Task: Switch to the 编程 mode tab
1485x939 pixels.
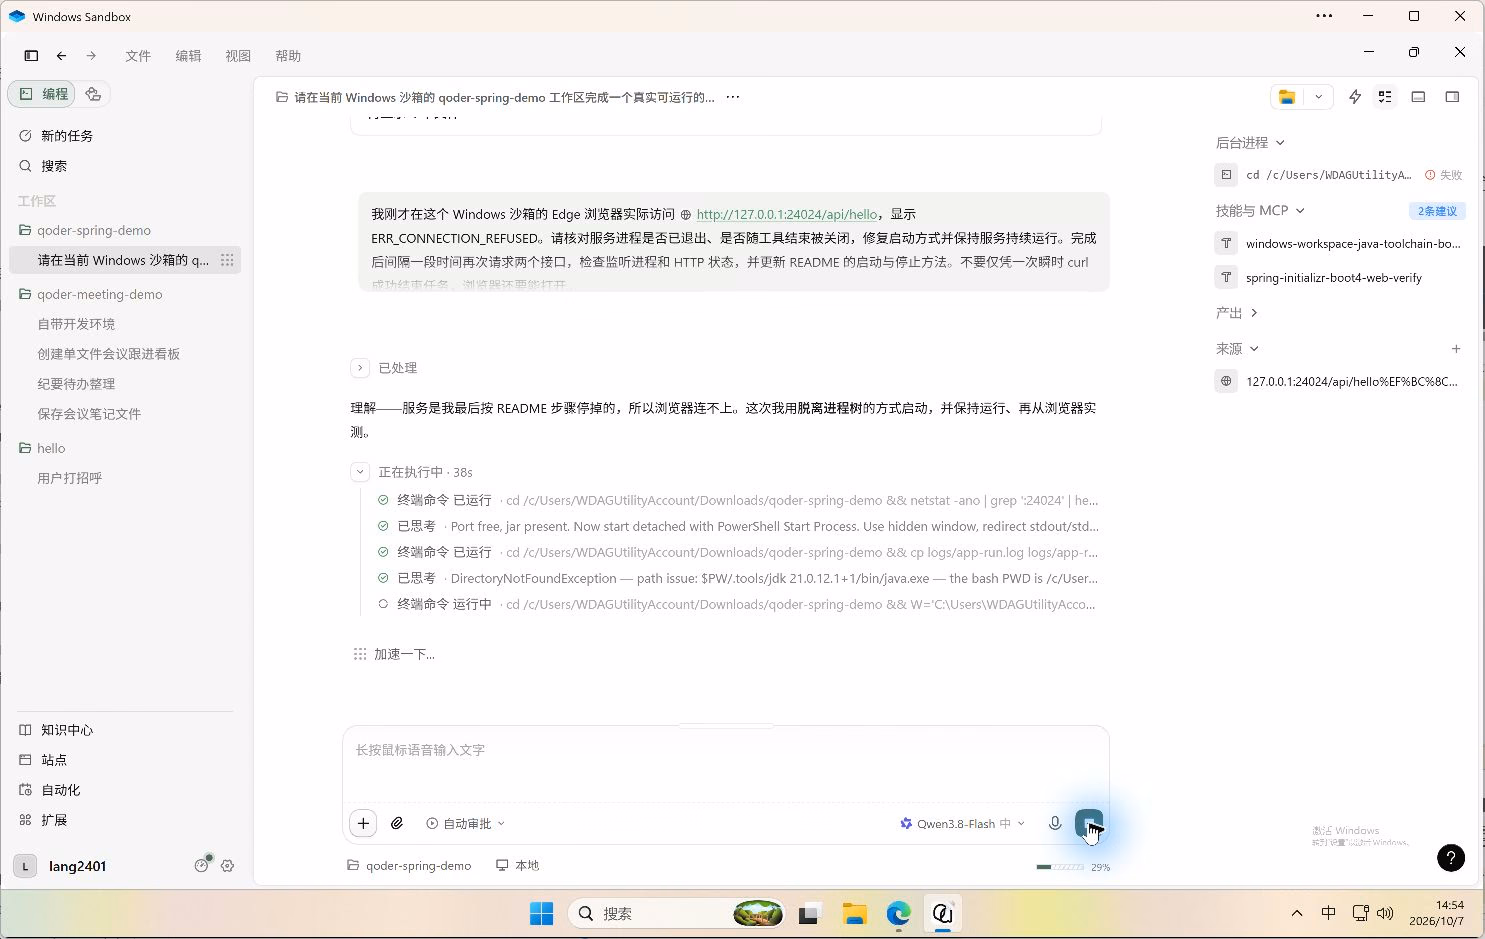Action: coord(43,94)
